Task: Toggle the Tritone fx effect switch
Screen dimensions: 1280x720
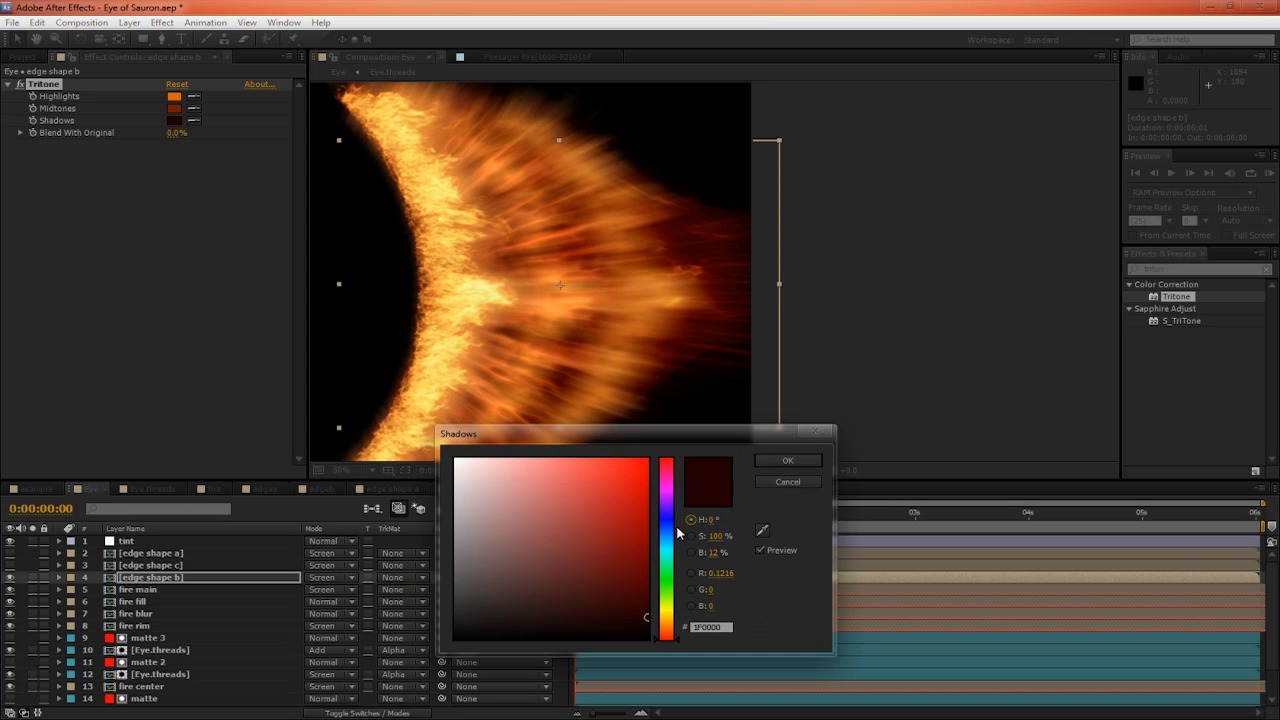Action: click(20, 84)
